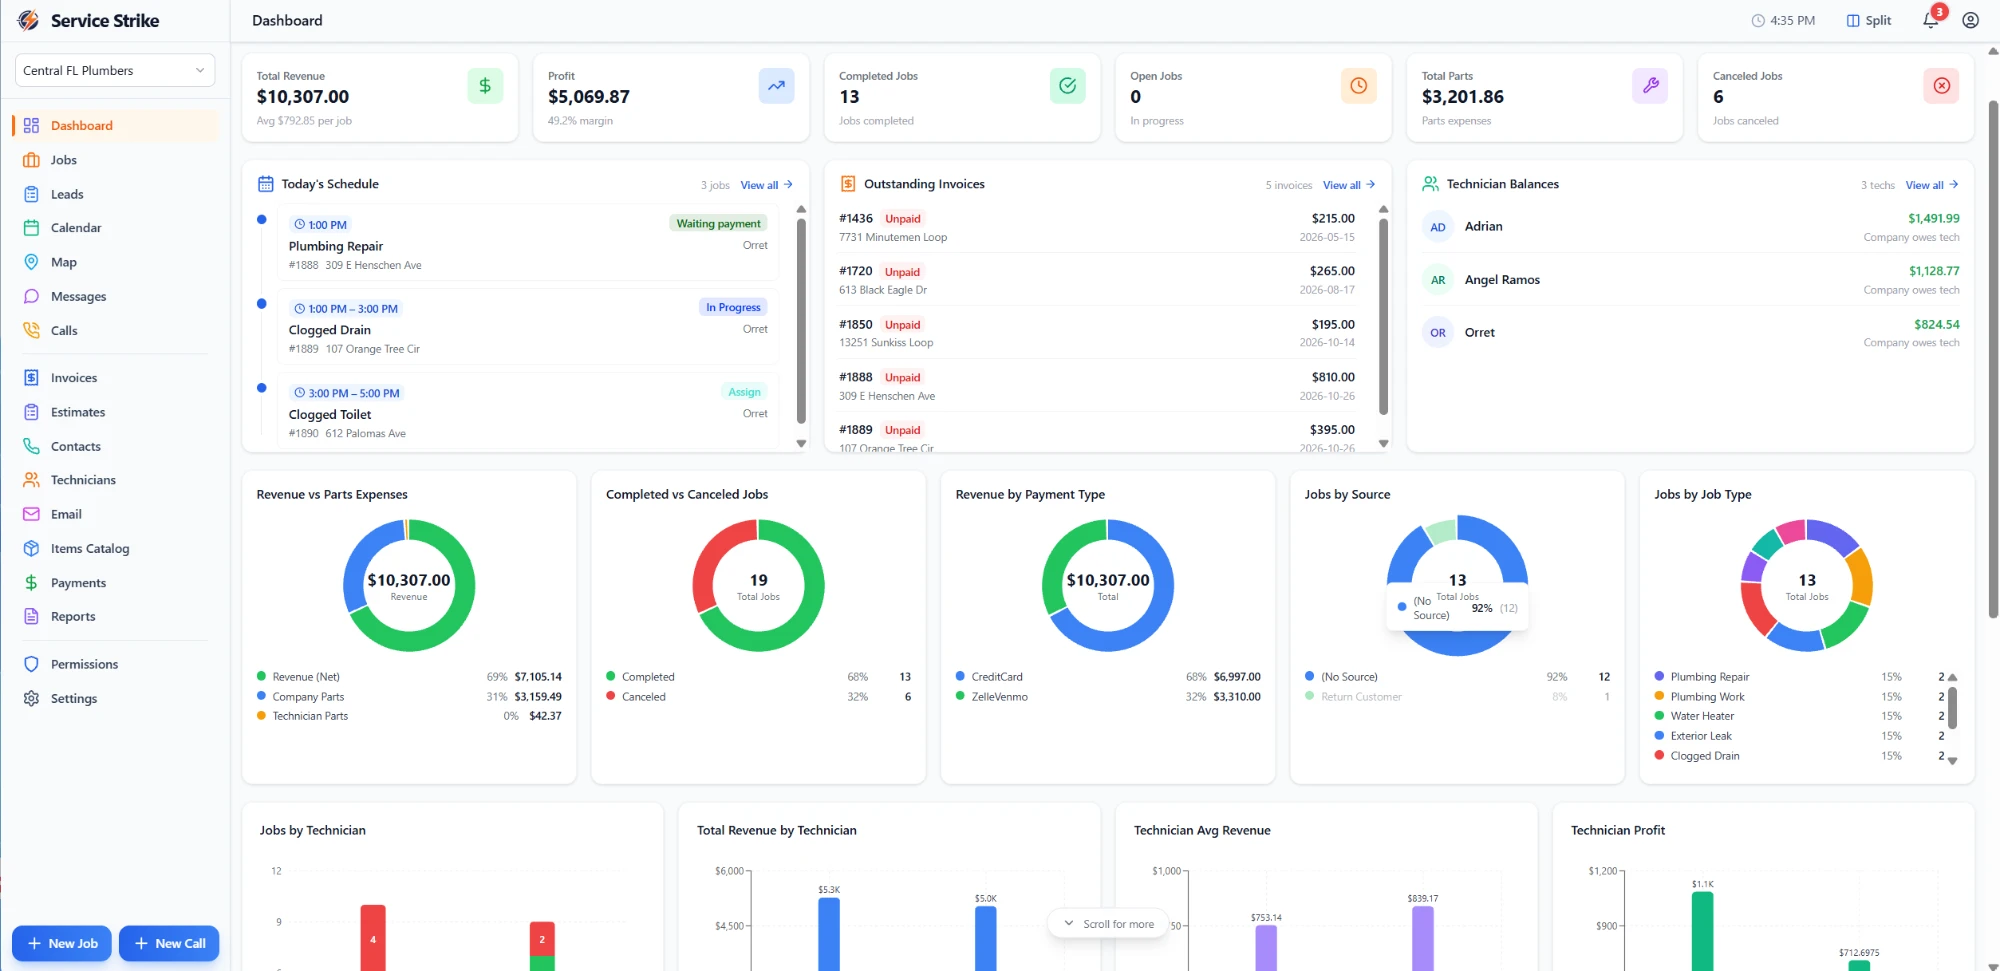Open invoice #1436 row

coord(1097,227)
